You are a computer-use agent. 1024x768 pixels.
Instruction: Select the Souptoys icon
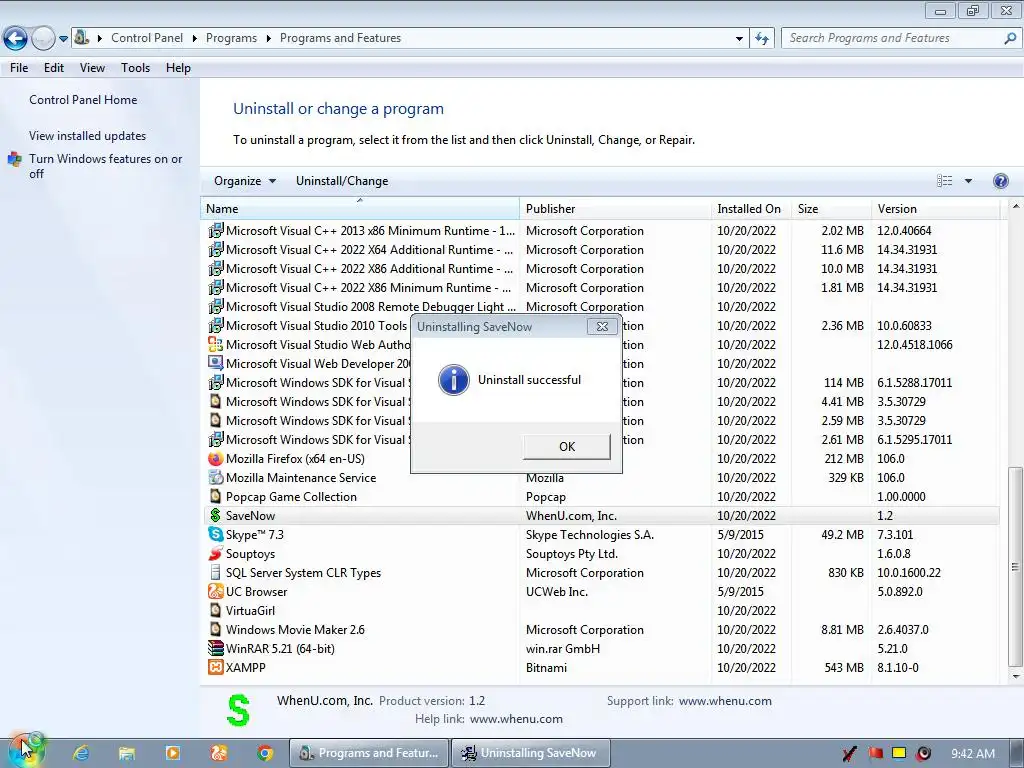(215, 553)
